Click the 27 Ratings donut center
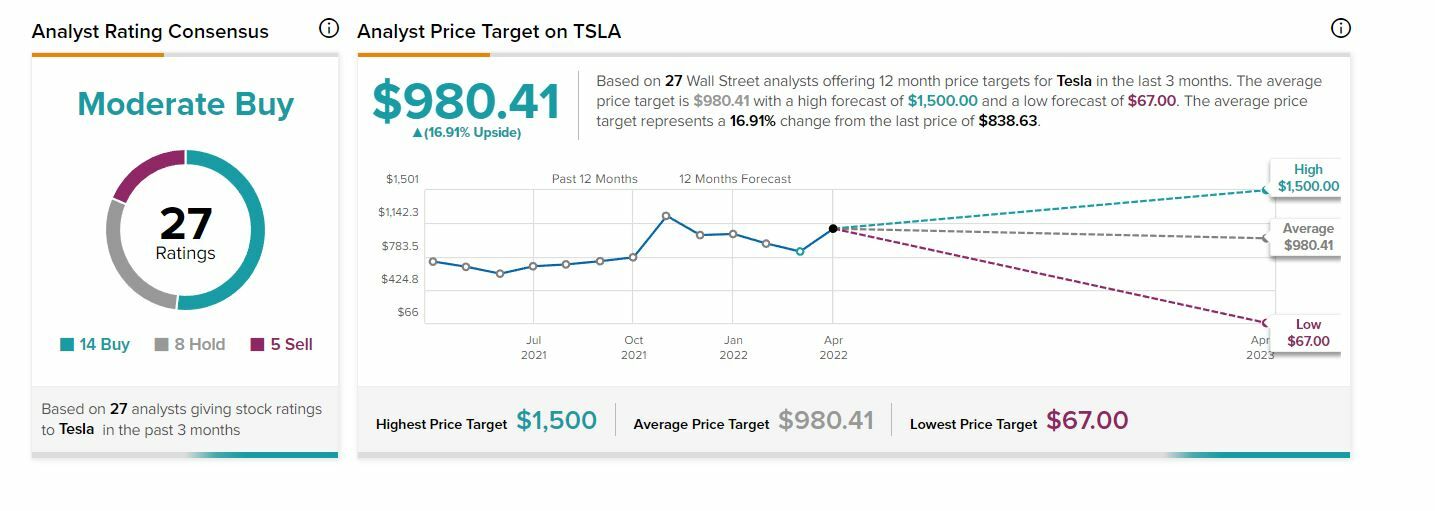1435x511 pixels. point(185,232)
